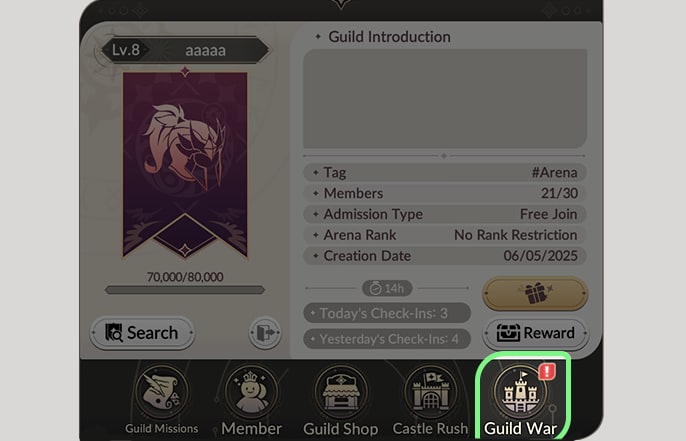Click the guild experience progress bar
The width and height of the screenshot is (686, 441).
[x=185, y=290]
